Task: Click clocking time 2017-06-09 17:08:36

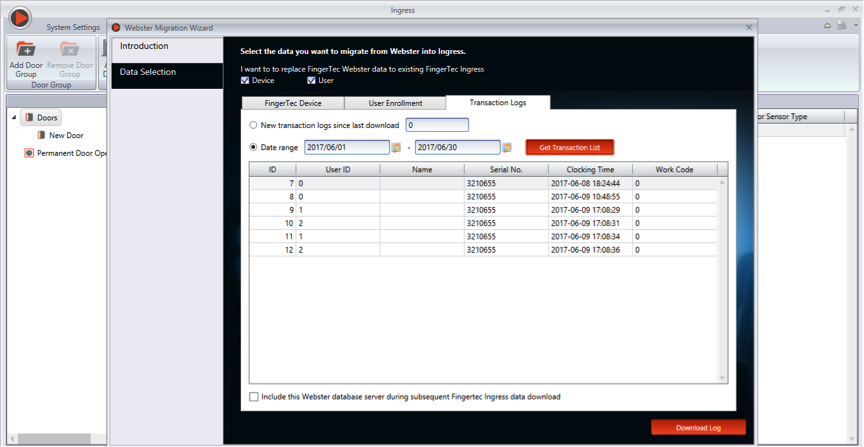Action: (585, 250)
